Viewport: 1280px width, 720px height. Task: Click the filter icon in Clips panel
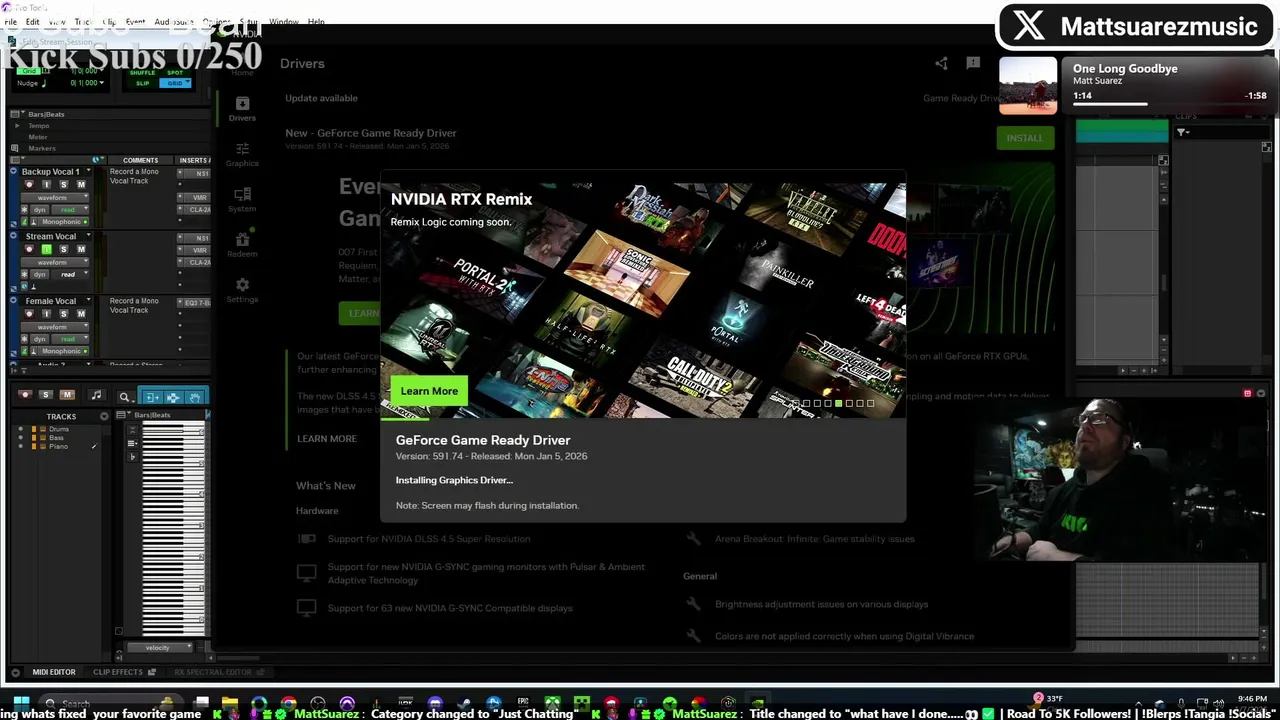(1182, 132)
